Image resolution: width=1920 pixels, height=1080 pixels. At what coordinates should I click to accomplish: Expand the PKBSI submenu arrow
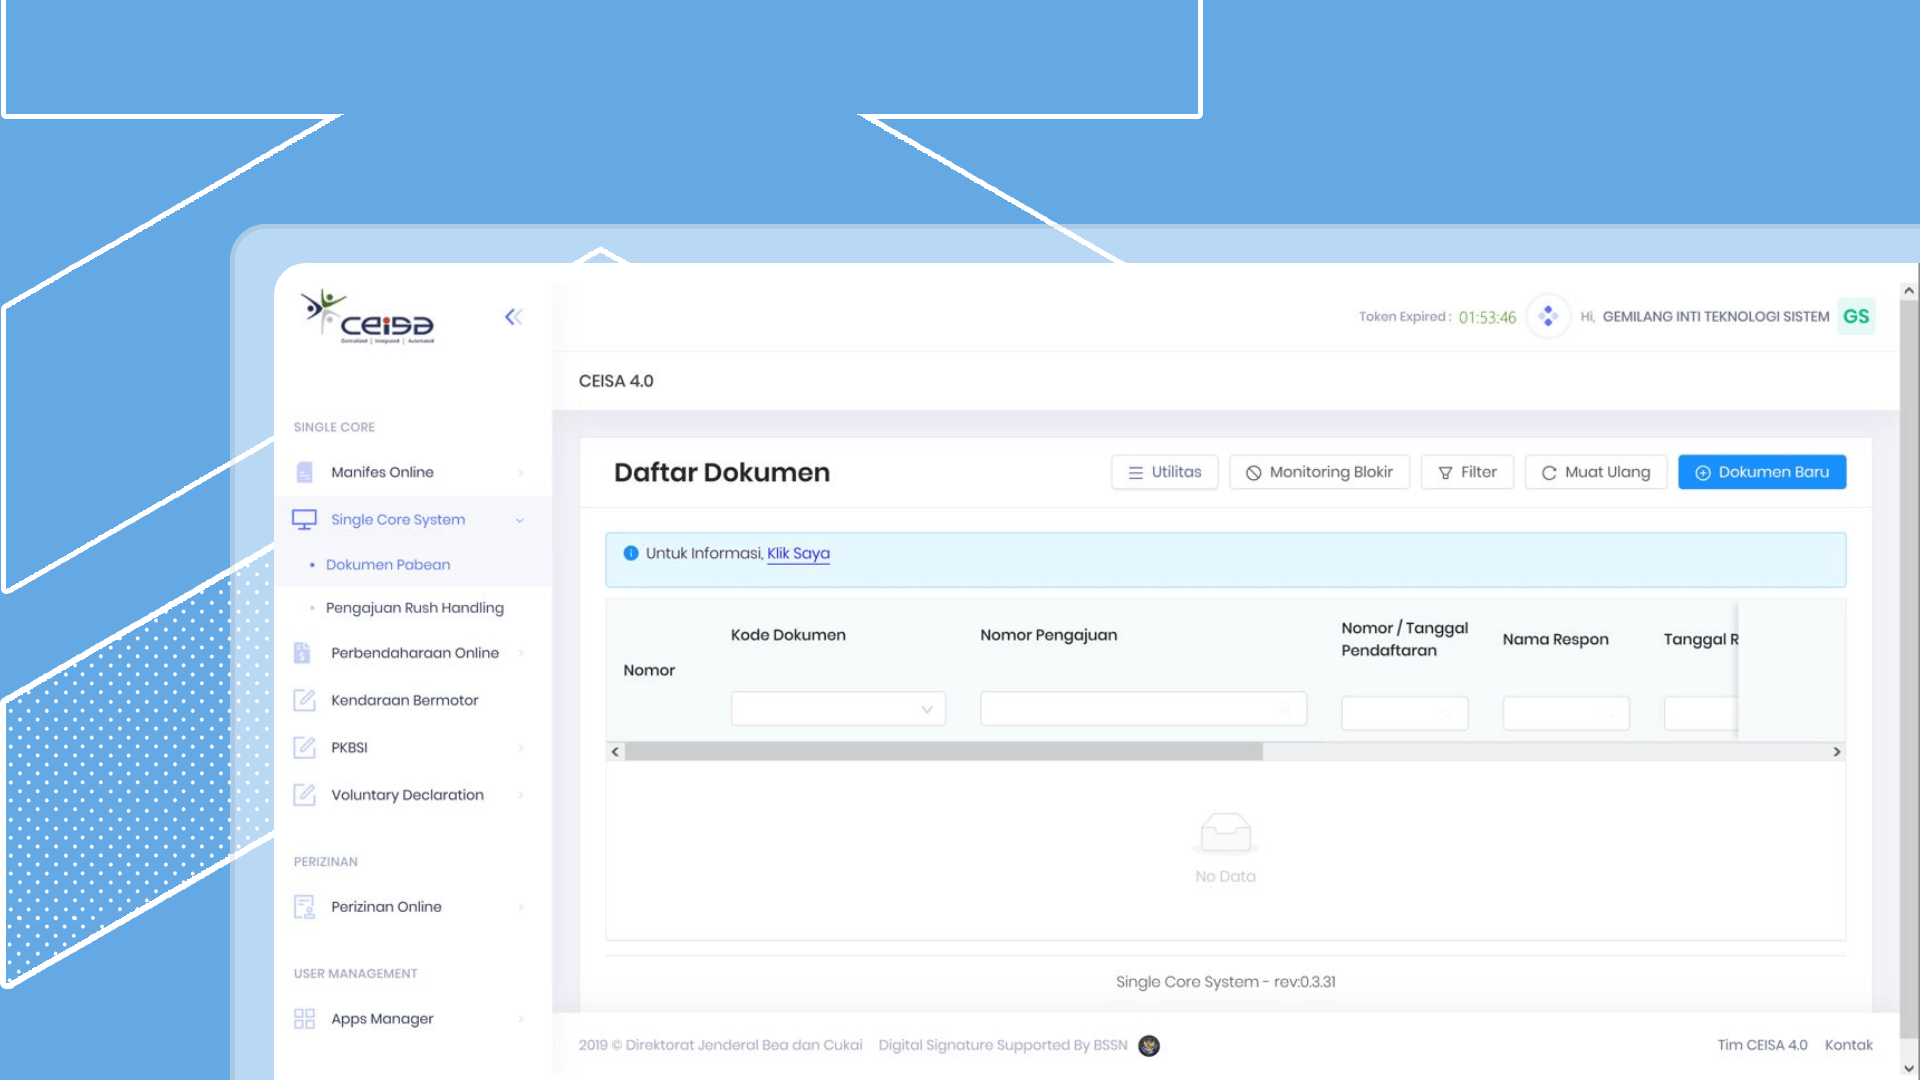520,748
